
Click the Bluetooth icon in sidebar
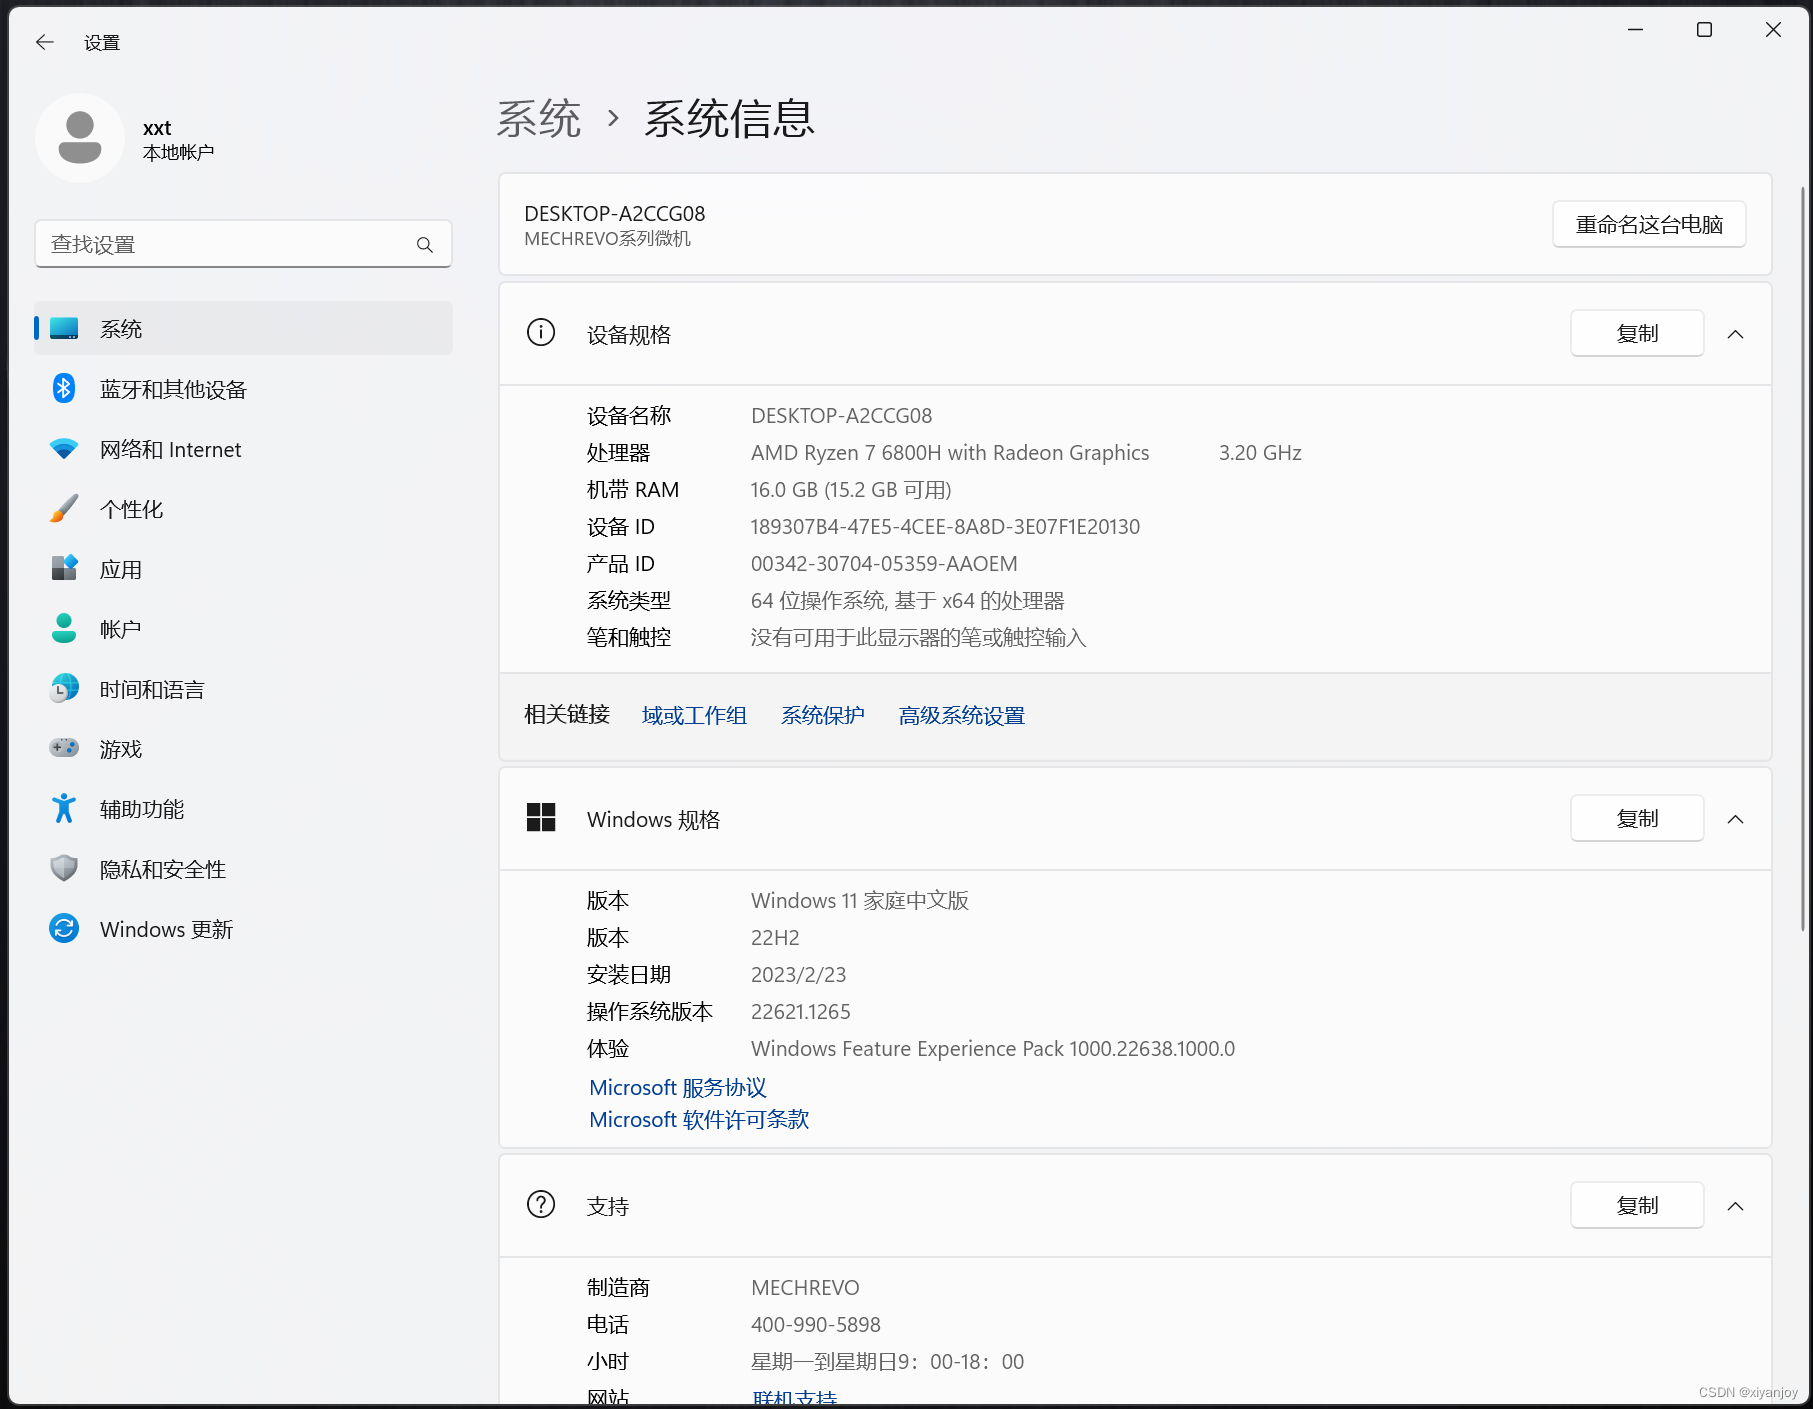click(x=64, y=388)
